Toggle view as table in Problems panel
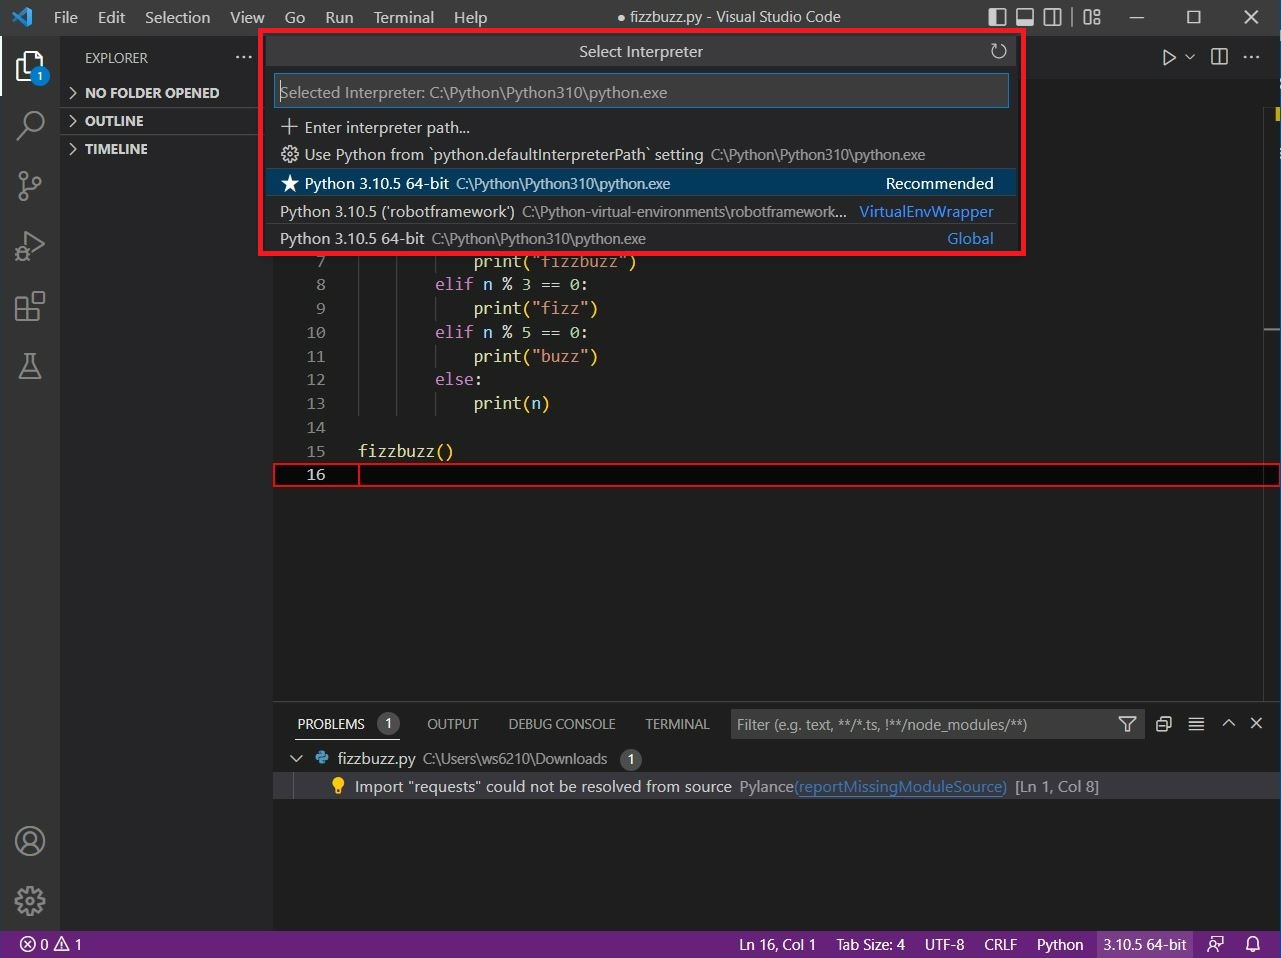Screen dimensions: 1281x958 click(x=1196, y=724)
